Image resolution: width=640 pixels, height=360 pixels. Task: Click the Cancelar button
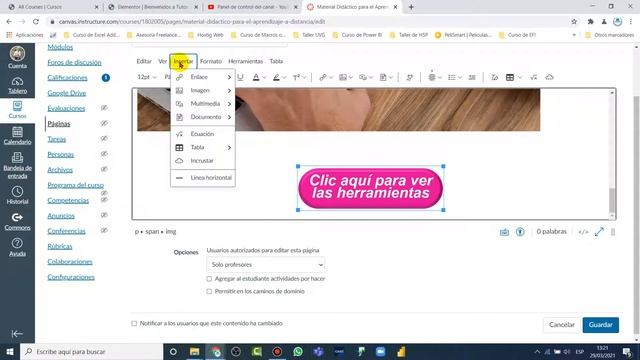pyautogui.click(x=562, y=325)
